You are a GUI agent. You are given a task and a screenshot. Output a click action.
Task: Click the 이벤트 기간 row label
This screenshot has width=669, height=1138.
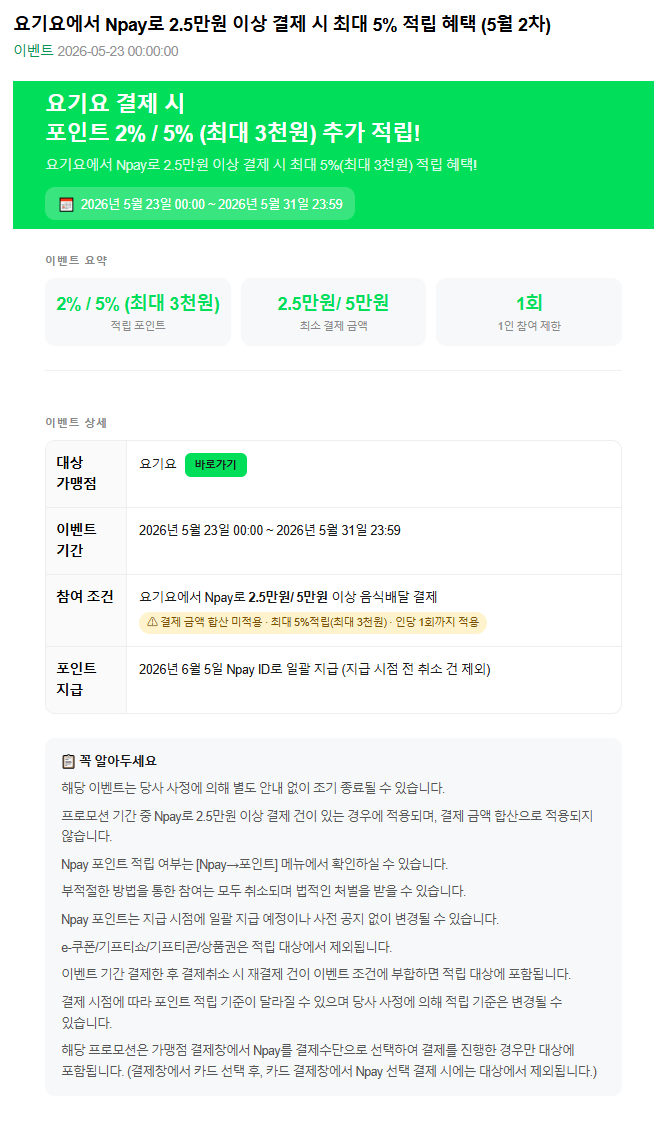click(76, 540)
